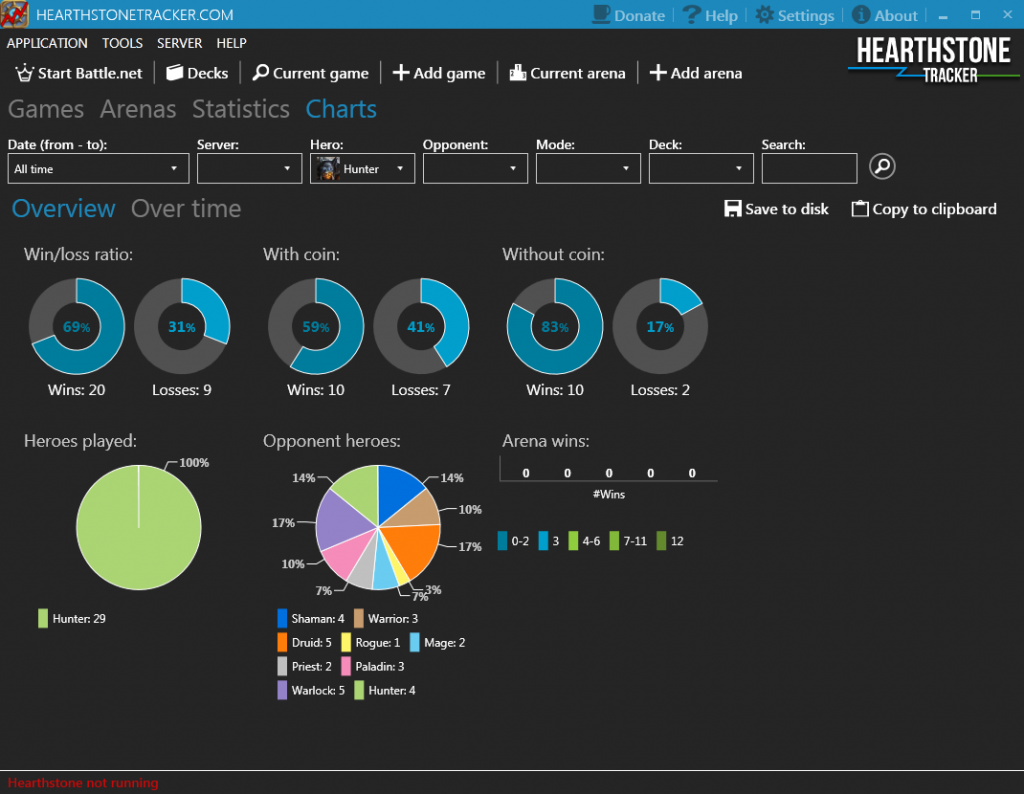Click the Hearthstone Tracker logo
1024x794 pixels.
click(x=933, y=60)
